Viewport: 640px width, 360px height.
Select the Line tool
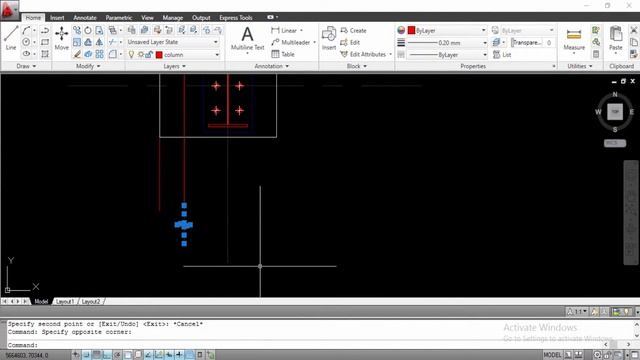11,38
